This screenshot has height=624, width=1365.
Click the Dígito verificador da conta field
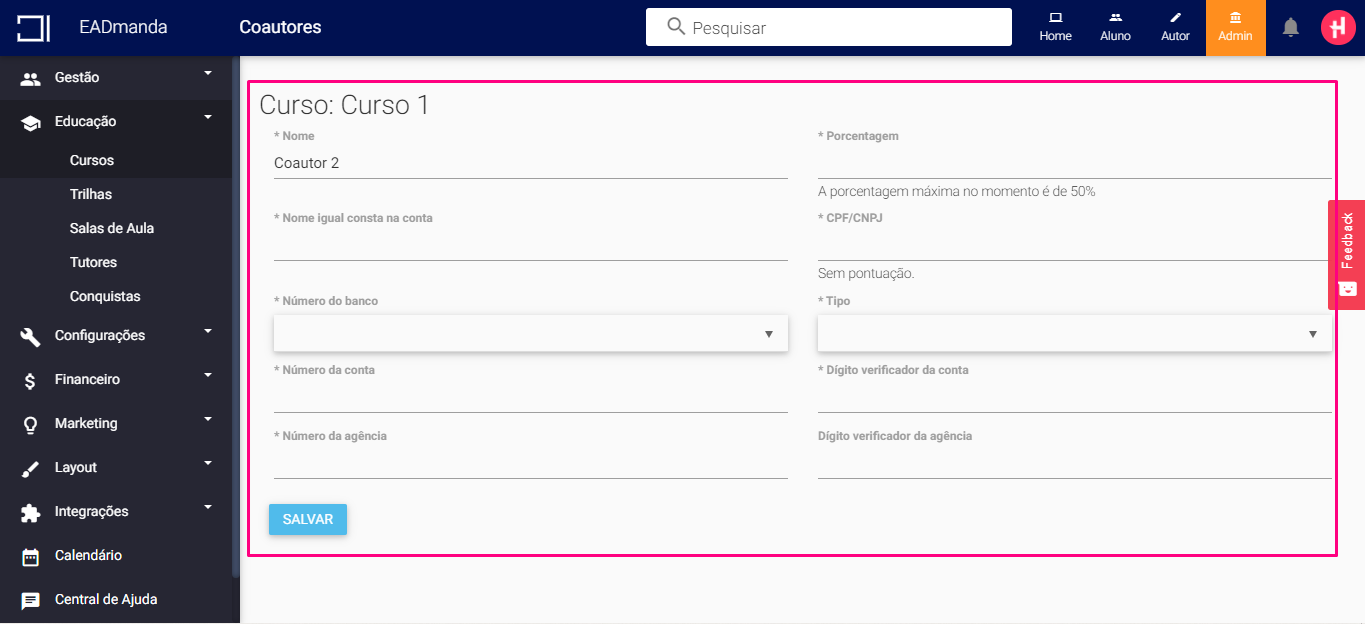1075,397
